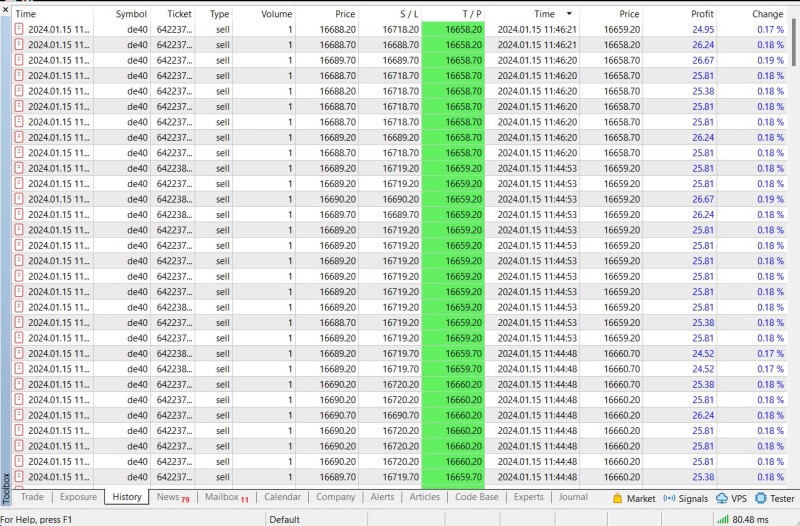Select the profit value 24.95
The width and height of the screenshot is (800, 526).
[x=703, y=30]
